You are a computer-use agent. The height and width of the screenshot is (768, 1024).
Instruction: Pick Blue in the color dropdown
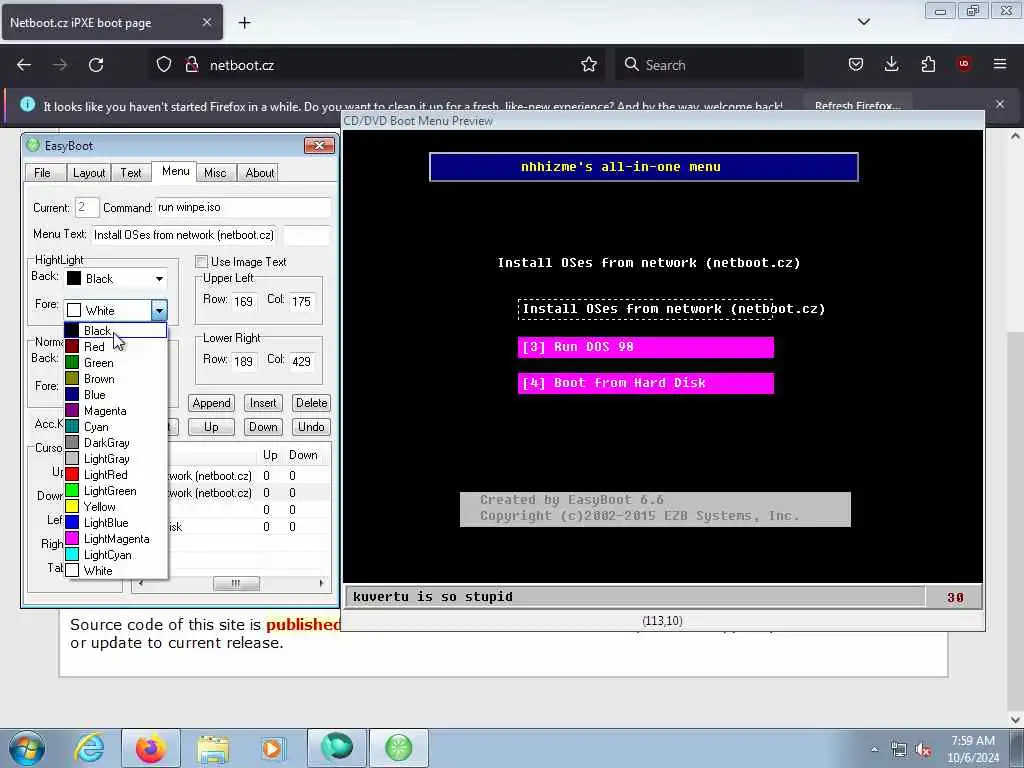point(116,394)
